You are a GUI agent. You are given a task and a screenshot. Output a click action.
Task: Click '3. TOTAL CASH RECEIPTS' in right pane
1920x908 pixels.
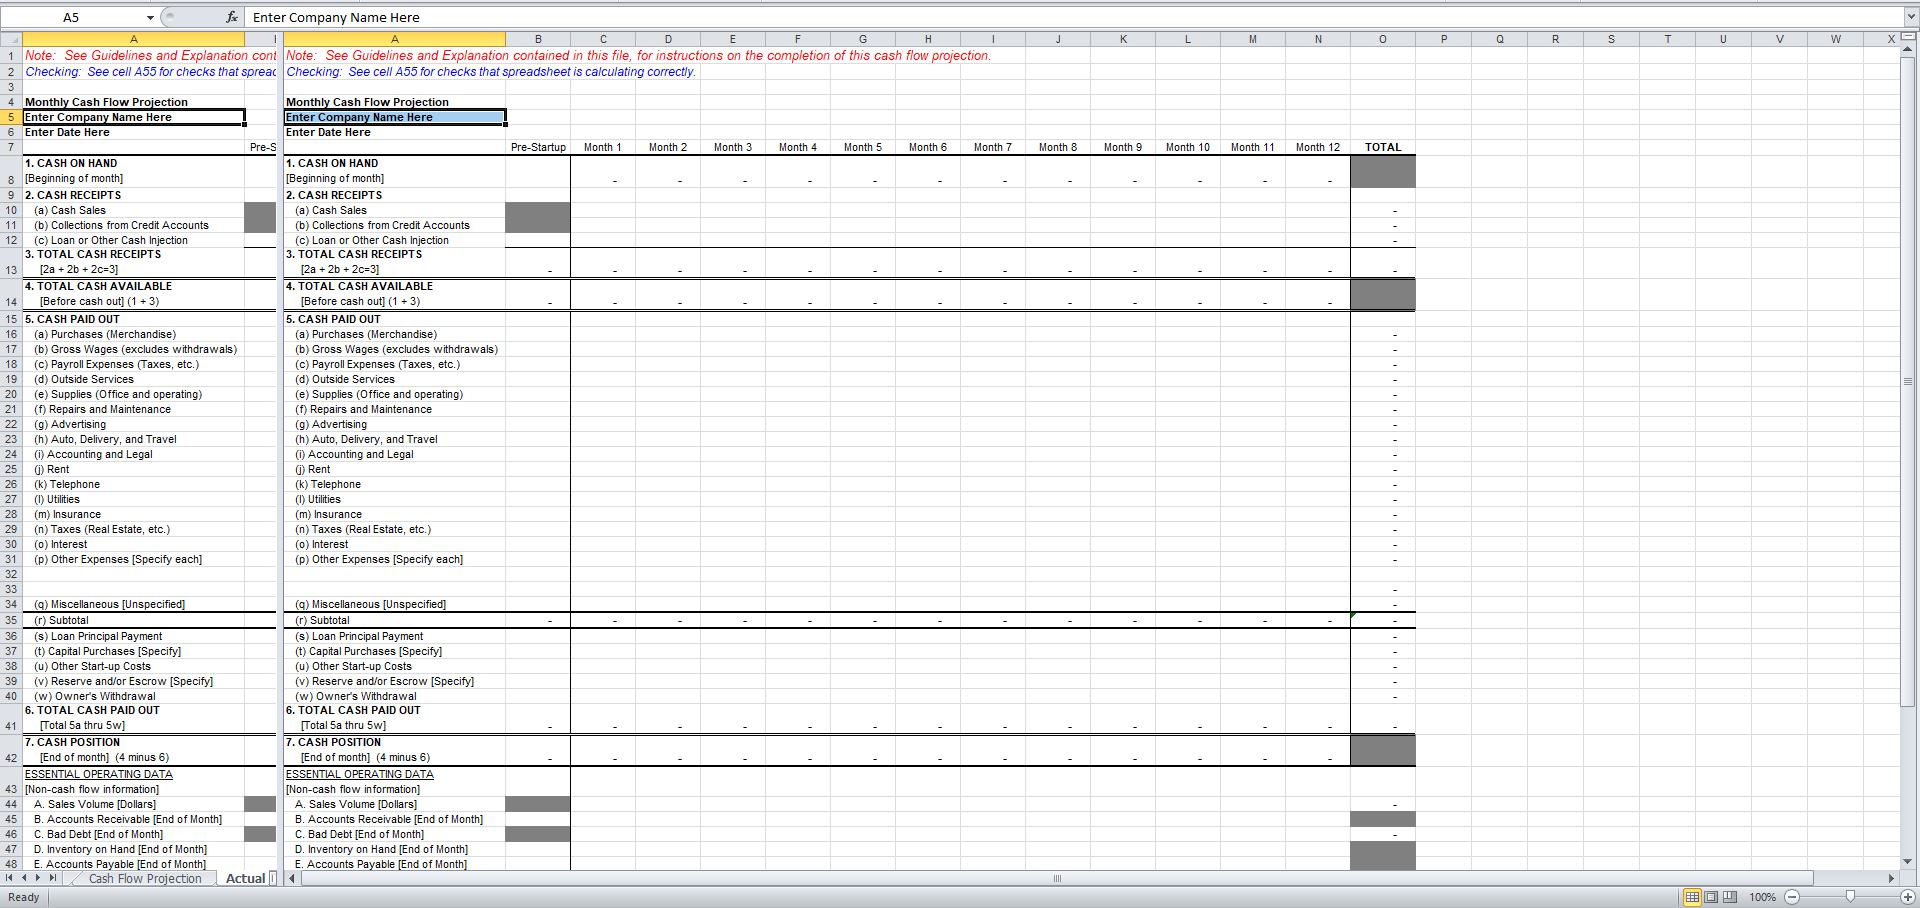click(354, 254)
